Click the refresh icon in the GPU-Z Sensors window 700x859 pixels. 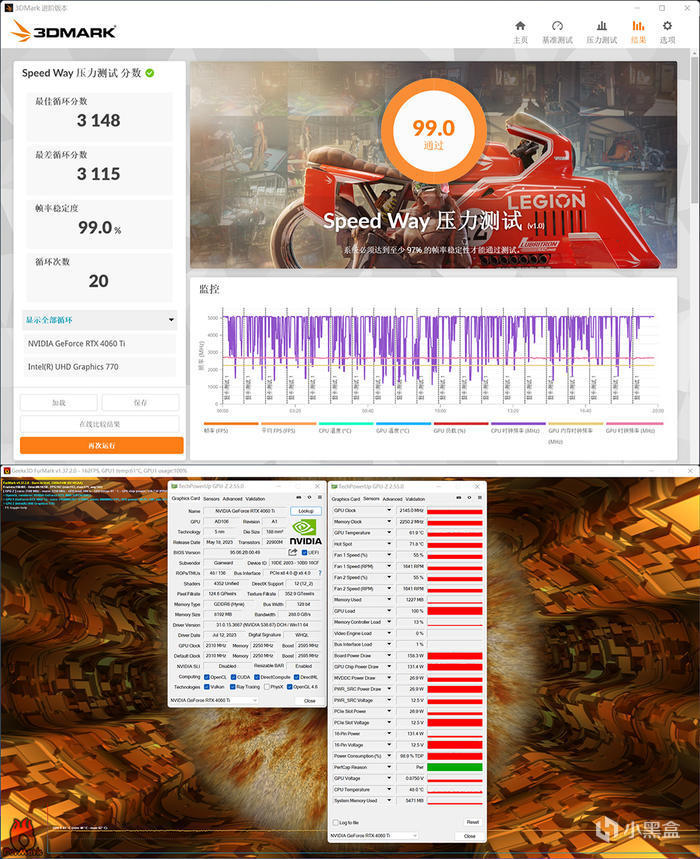(x=469, y=497)
